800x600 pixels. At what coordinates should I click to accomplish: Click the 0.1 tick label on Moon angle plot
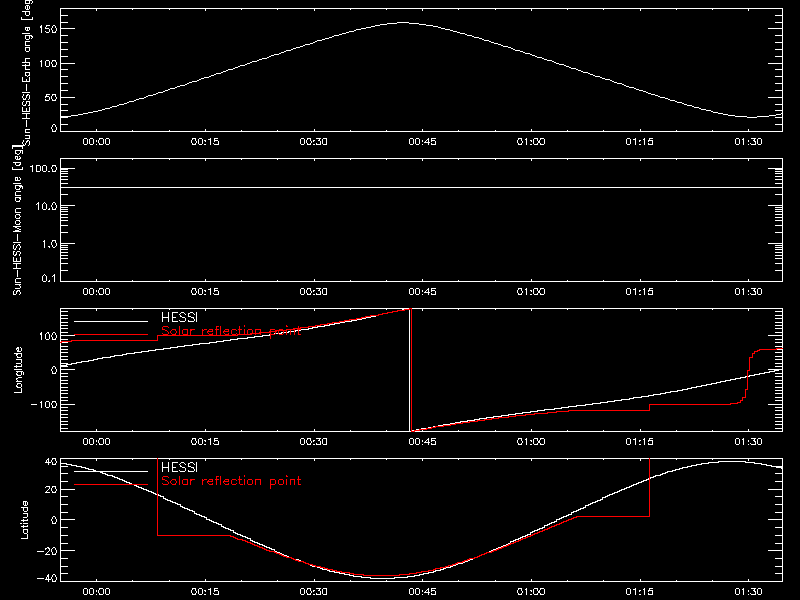coord(49,279)
